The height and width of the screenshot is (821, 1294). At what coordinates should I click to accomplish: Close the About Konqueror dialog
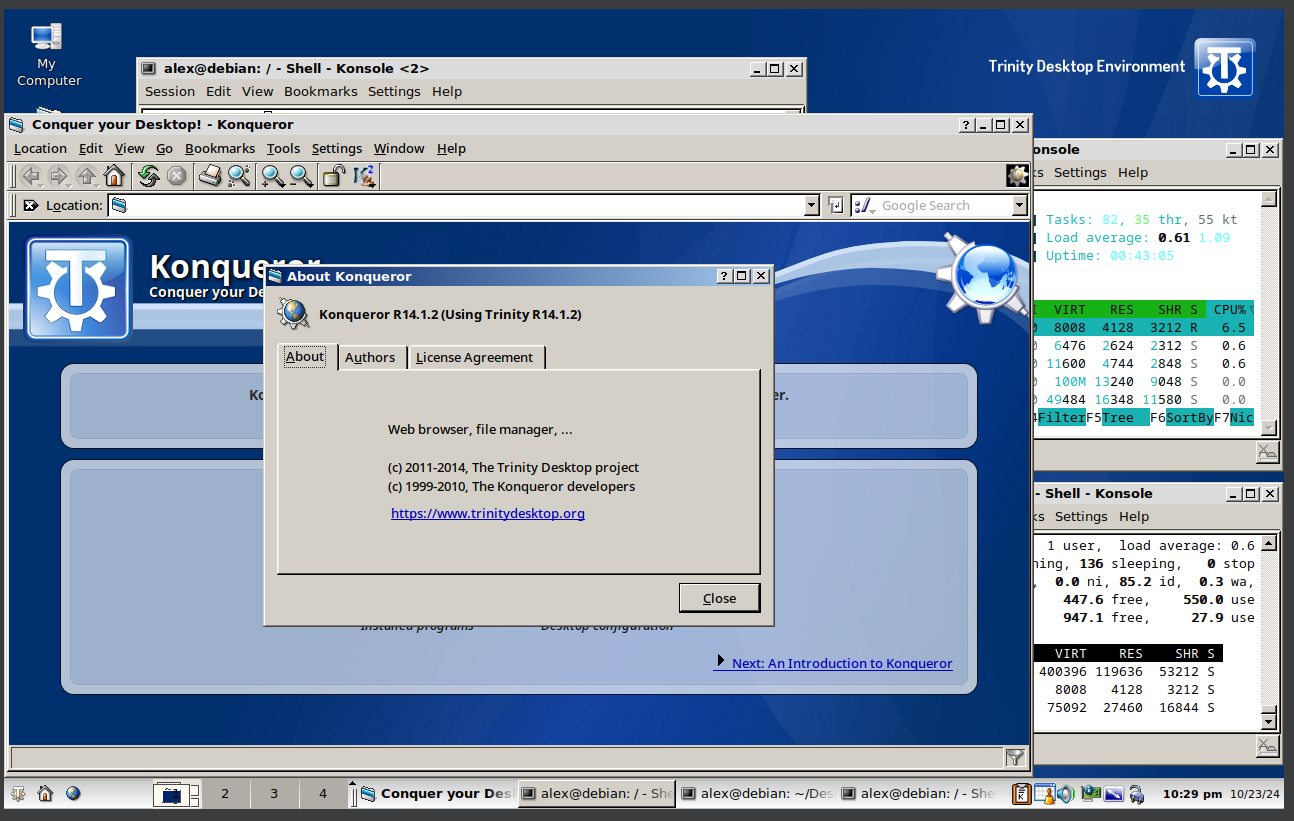[718, 598]
